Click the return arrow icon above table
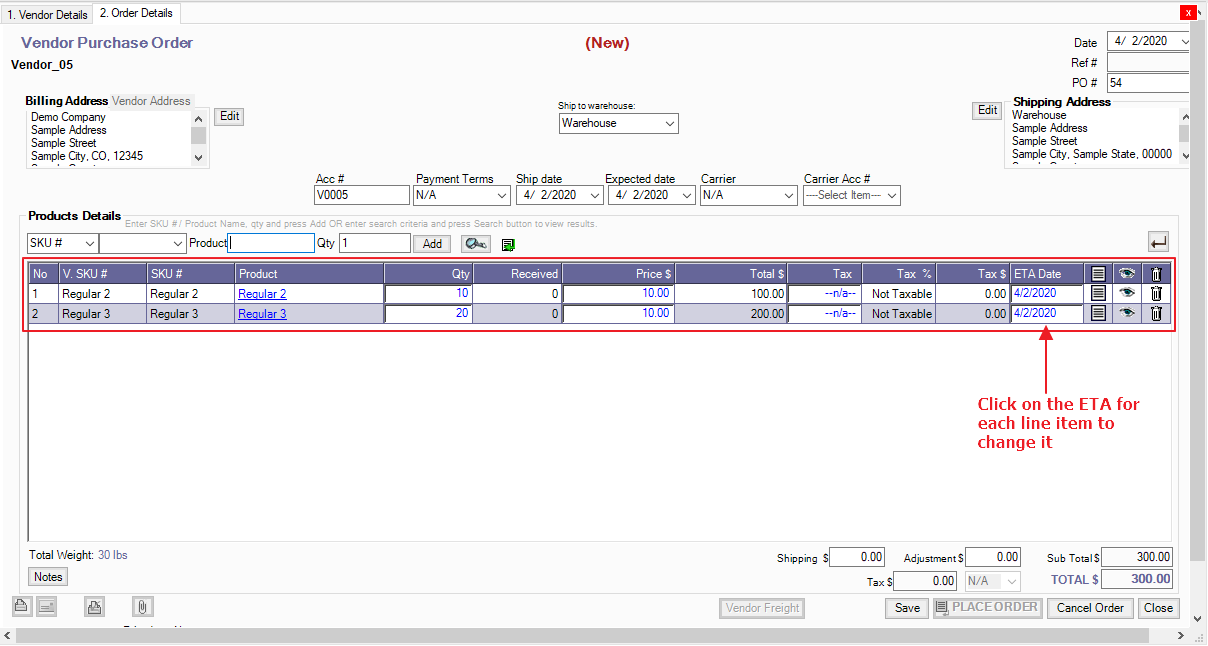This screenshot has height=646, width=1208. pyautogui.click(x=1159, y=242)
